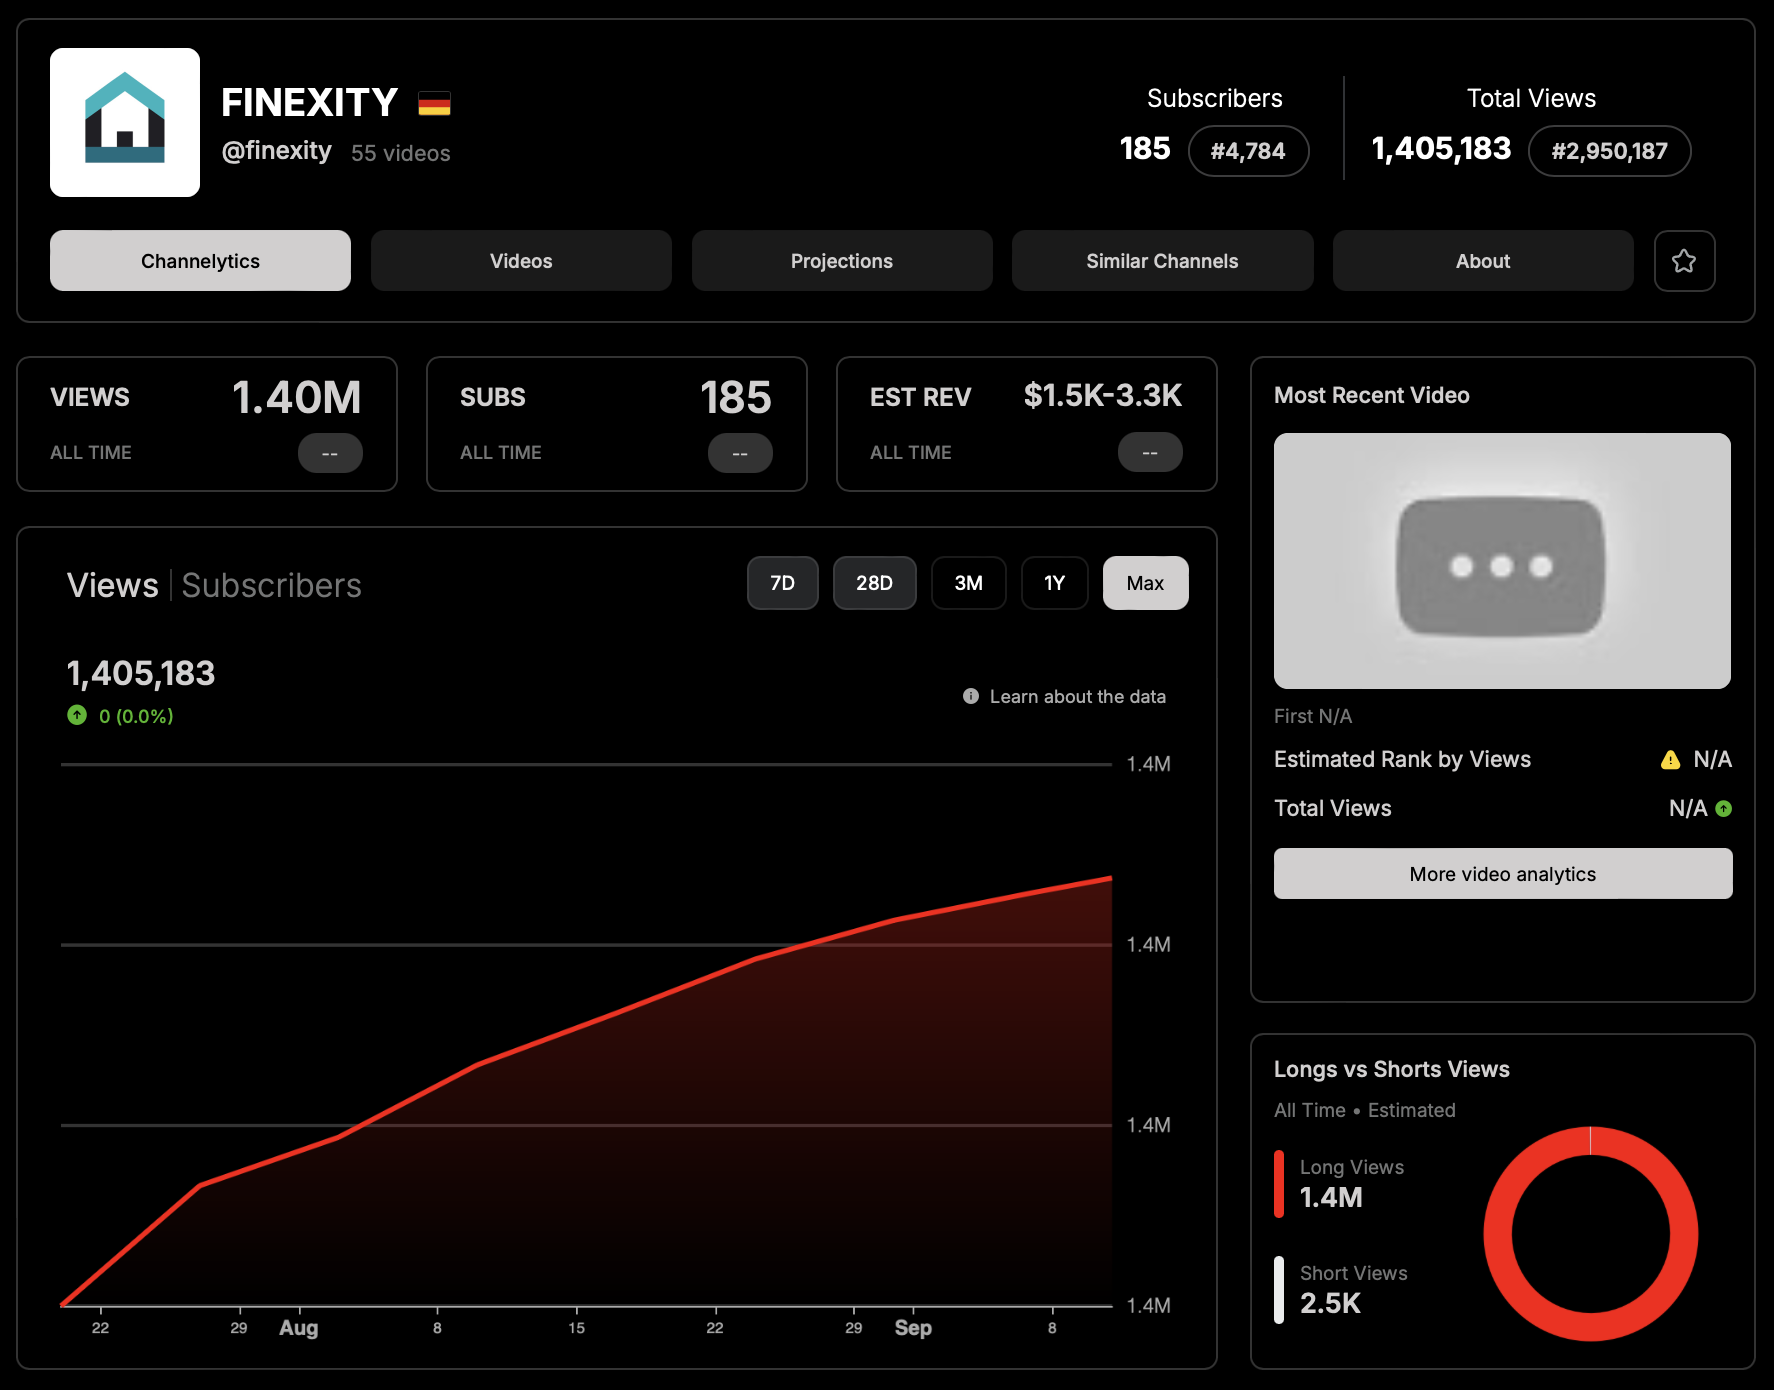Click the subscriber rank #4,784 badge
1774x1390 pixels.
tap(1248, 151)
